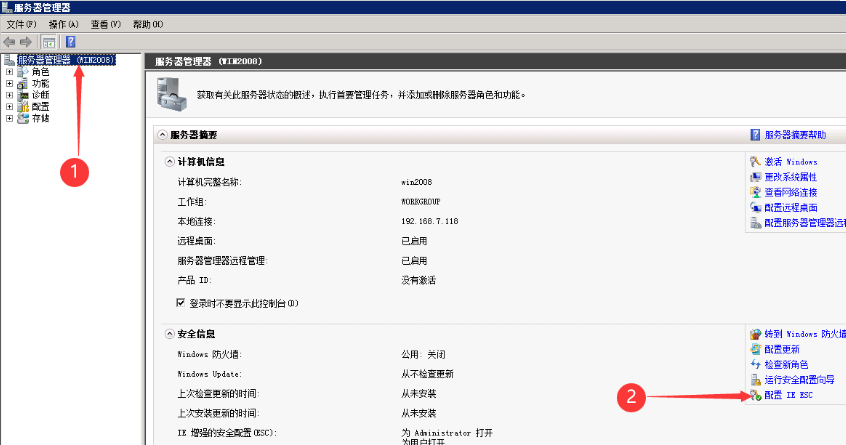846x445 pixels.
Task: Click the 运行安全配置向导 icon
Action: click(755, 380)
